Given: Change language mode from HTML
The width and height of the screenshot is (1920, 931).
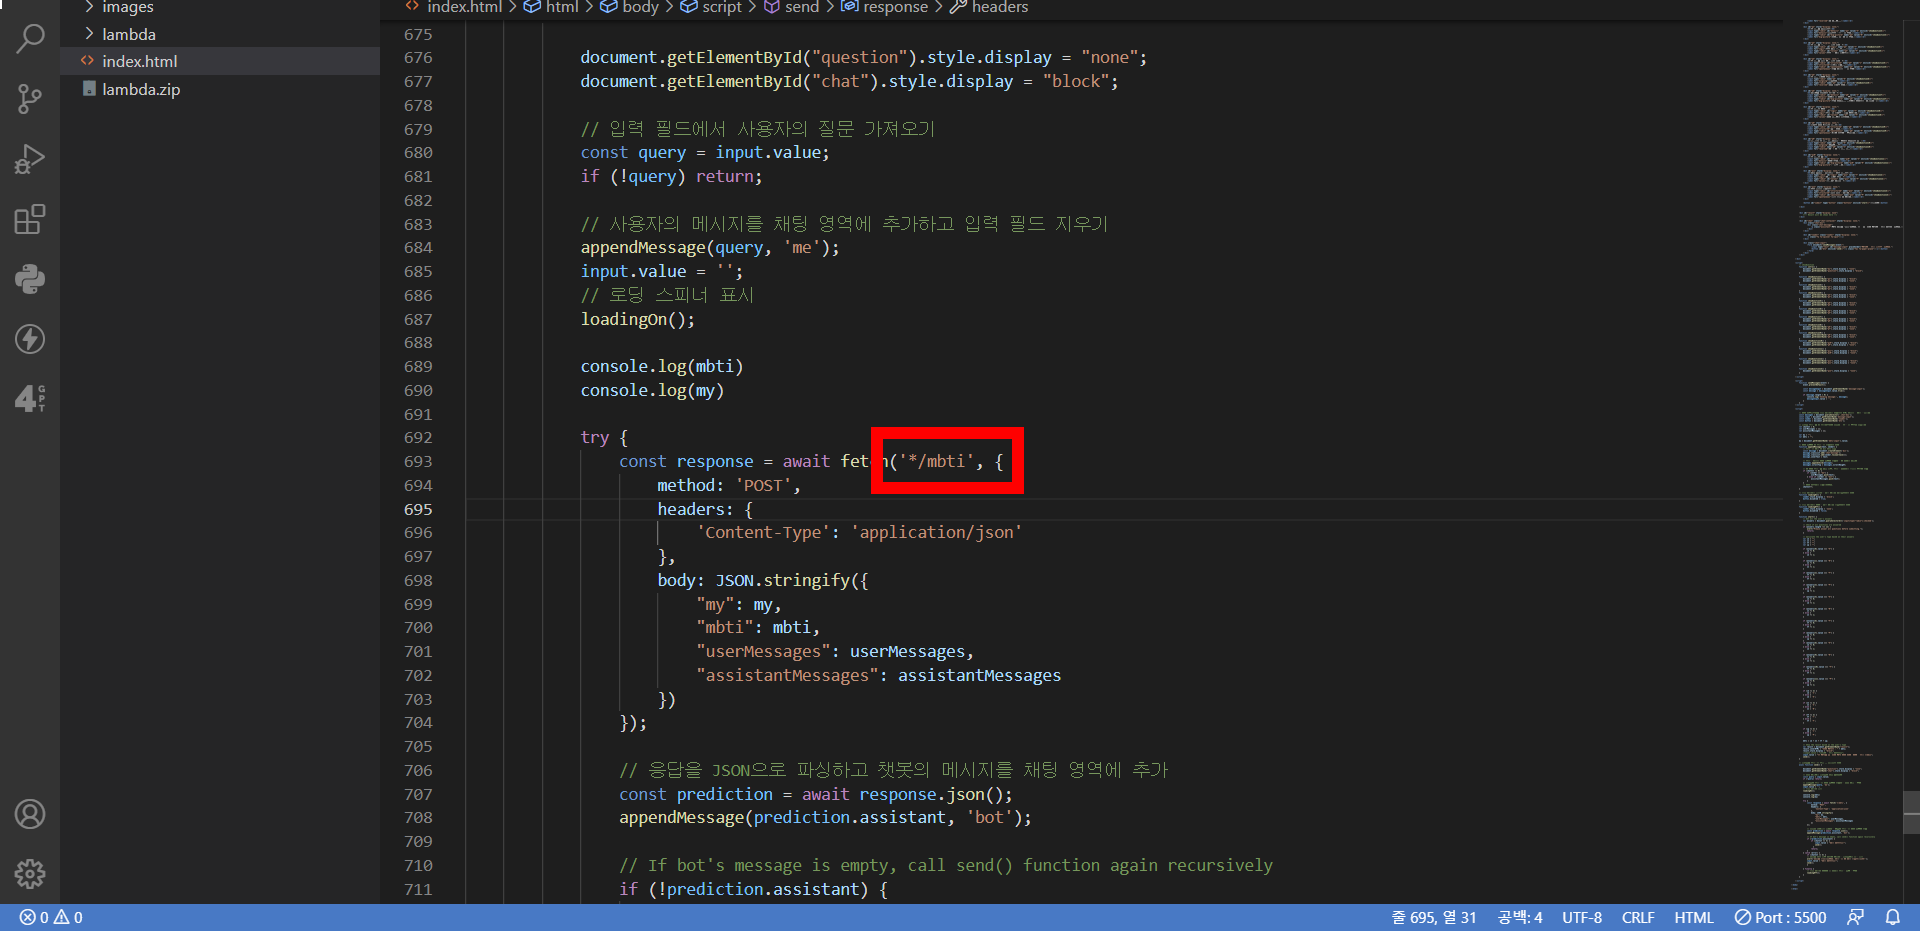Looking at the screenshot, I should click(x=1694, y=918).
